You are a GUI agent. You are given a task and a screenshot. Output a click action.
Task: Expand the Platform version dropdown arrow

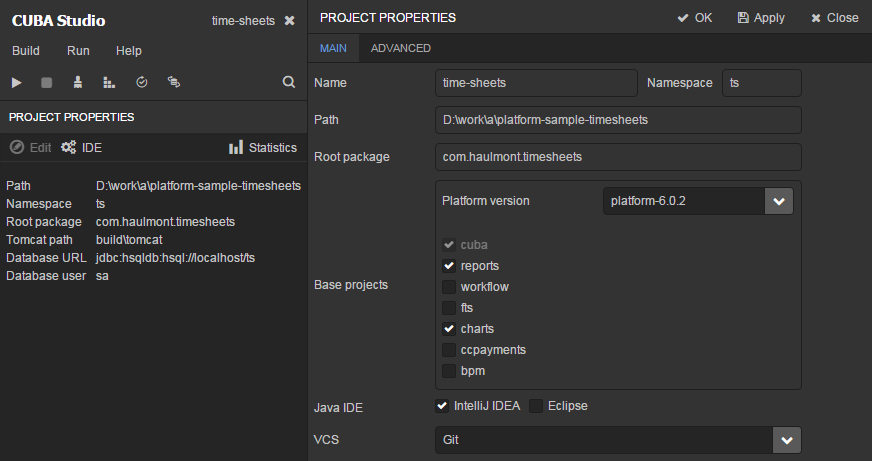click(x=779, y=201)
